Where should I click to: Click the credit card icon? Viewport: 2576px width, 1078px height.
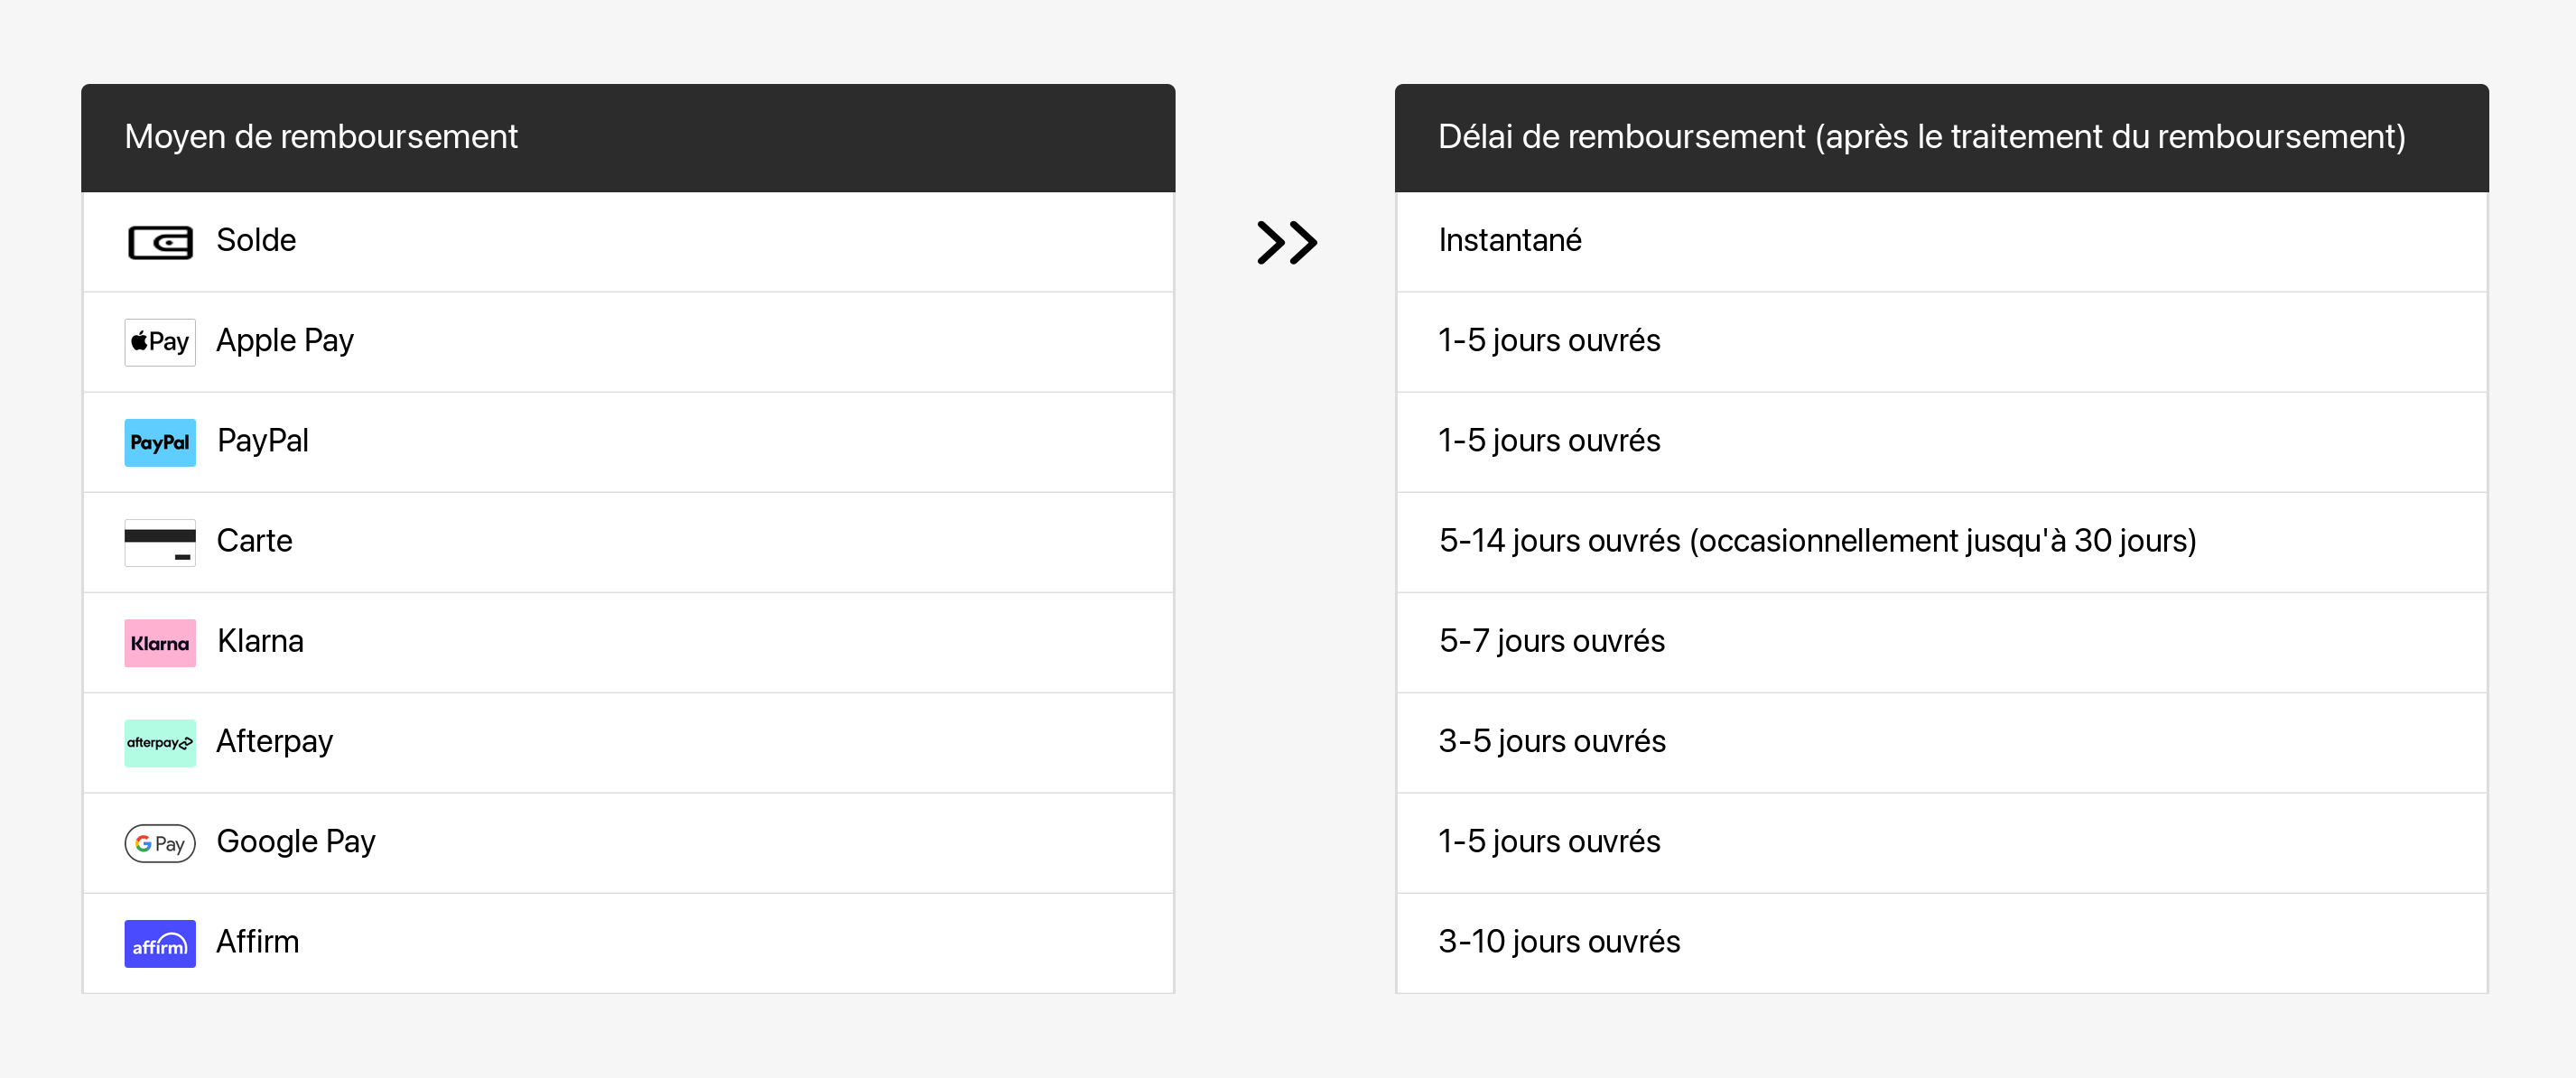pos(160,542)
